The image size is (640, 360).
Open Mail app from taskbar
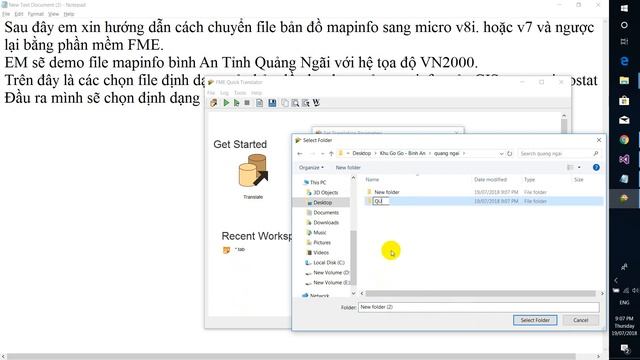pos(624,120)
